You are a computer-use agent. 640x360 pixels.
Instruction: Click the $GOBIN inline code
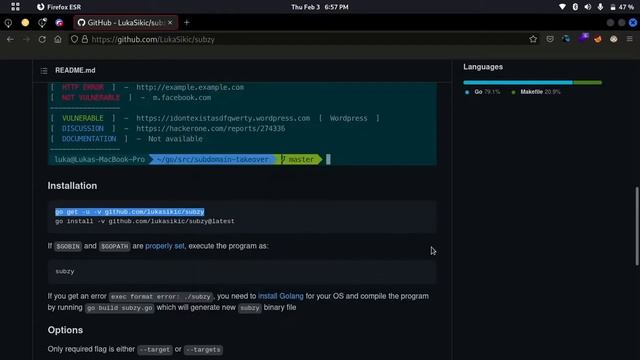[68, 247]
